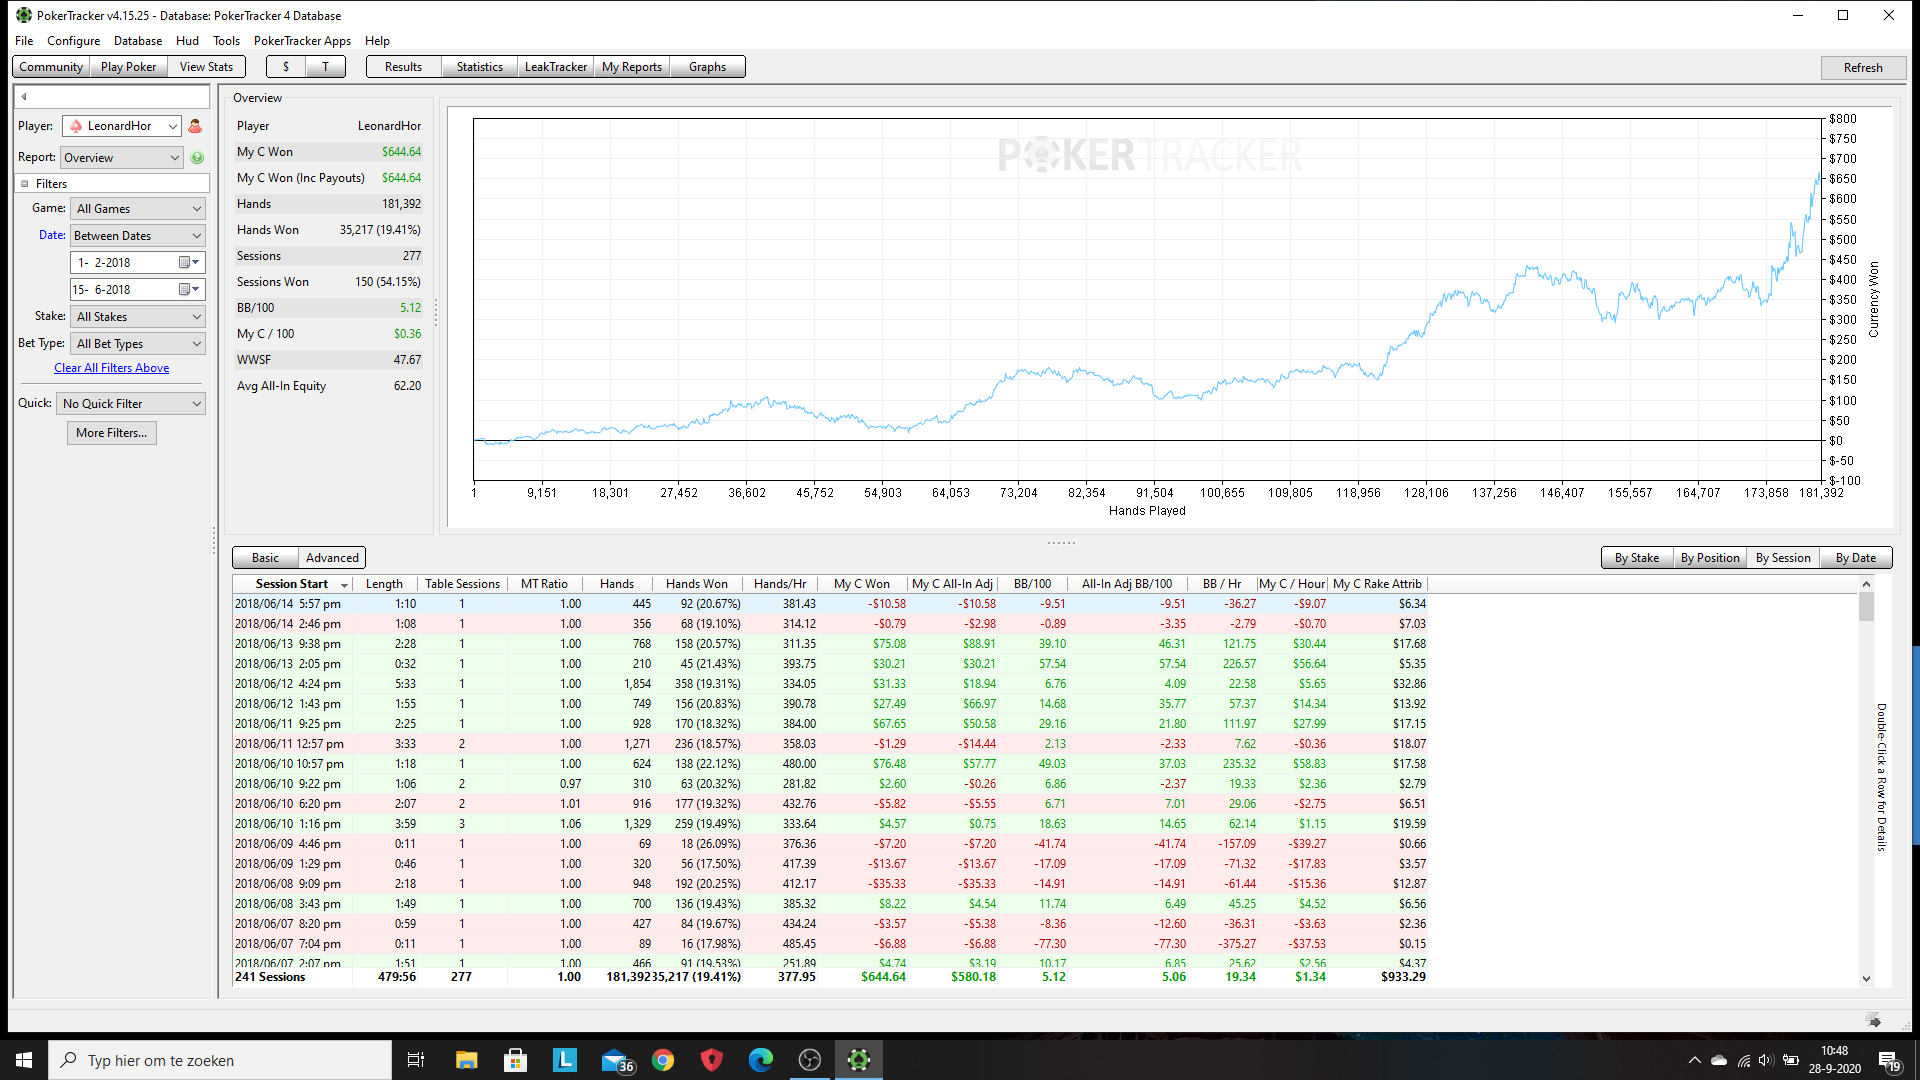The image size is (1920, 1080).
Task: Collapse the sidebar with left arrow
Action: point(24,97)
